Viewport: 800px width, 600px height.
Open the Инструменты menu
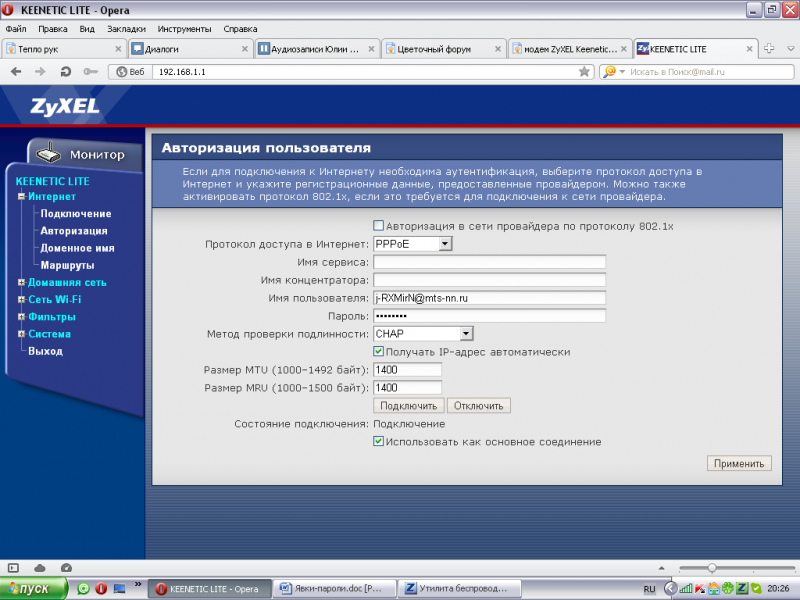[x=184, y=29]
